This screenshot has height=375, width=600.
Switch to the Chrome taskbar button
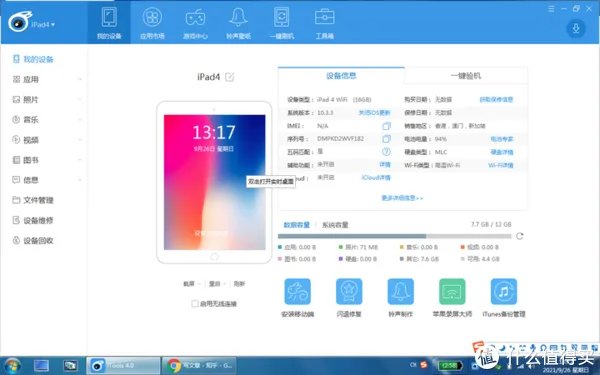coord(199,365)
